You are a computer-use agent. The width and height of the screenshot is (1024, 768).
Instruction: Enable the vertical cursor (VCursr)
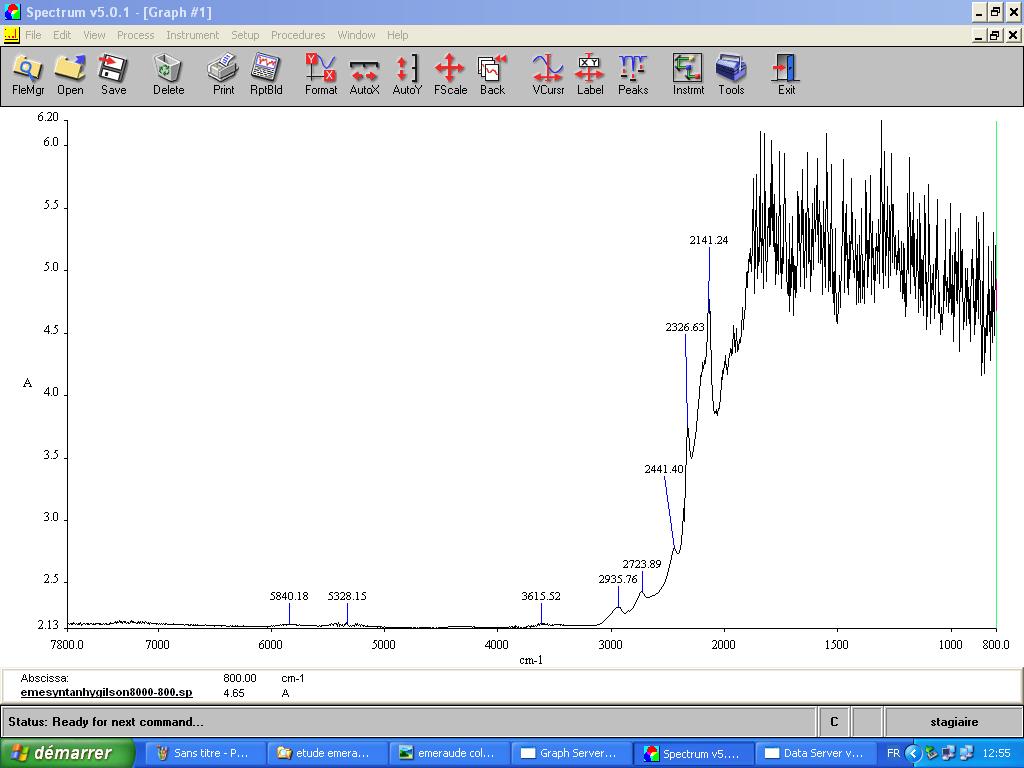[548, 75]
